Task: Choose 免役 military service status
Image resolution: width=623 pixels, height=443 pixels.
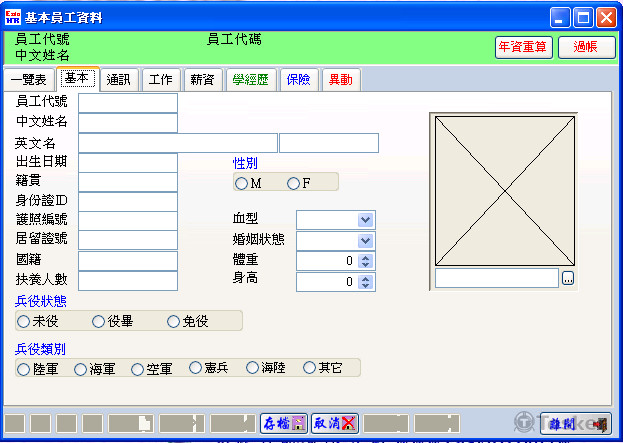Action: point(173,321)
